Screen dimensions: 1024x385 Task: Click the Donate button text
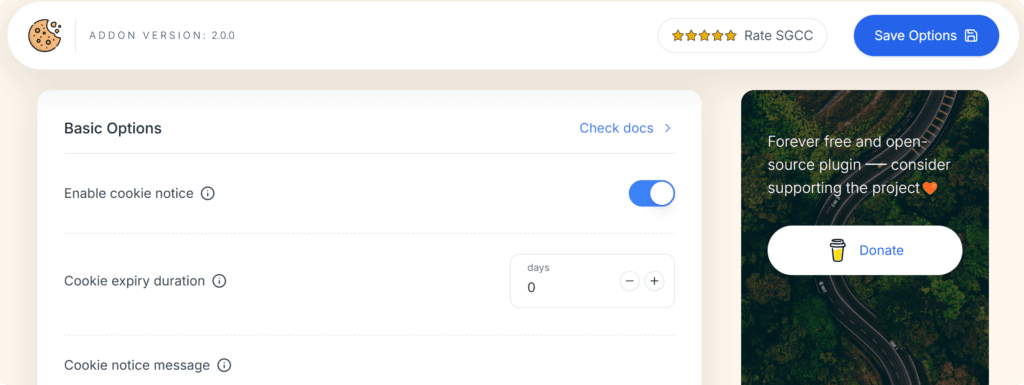click(x=881, y=251)
